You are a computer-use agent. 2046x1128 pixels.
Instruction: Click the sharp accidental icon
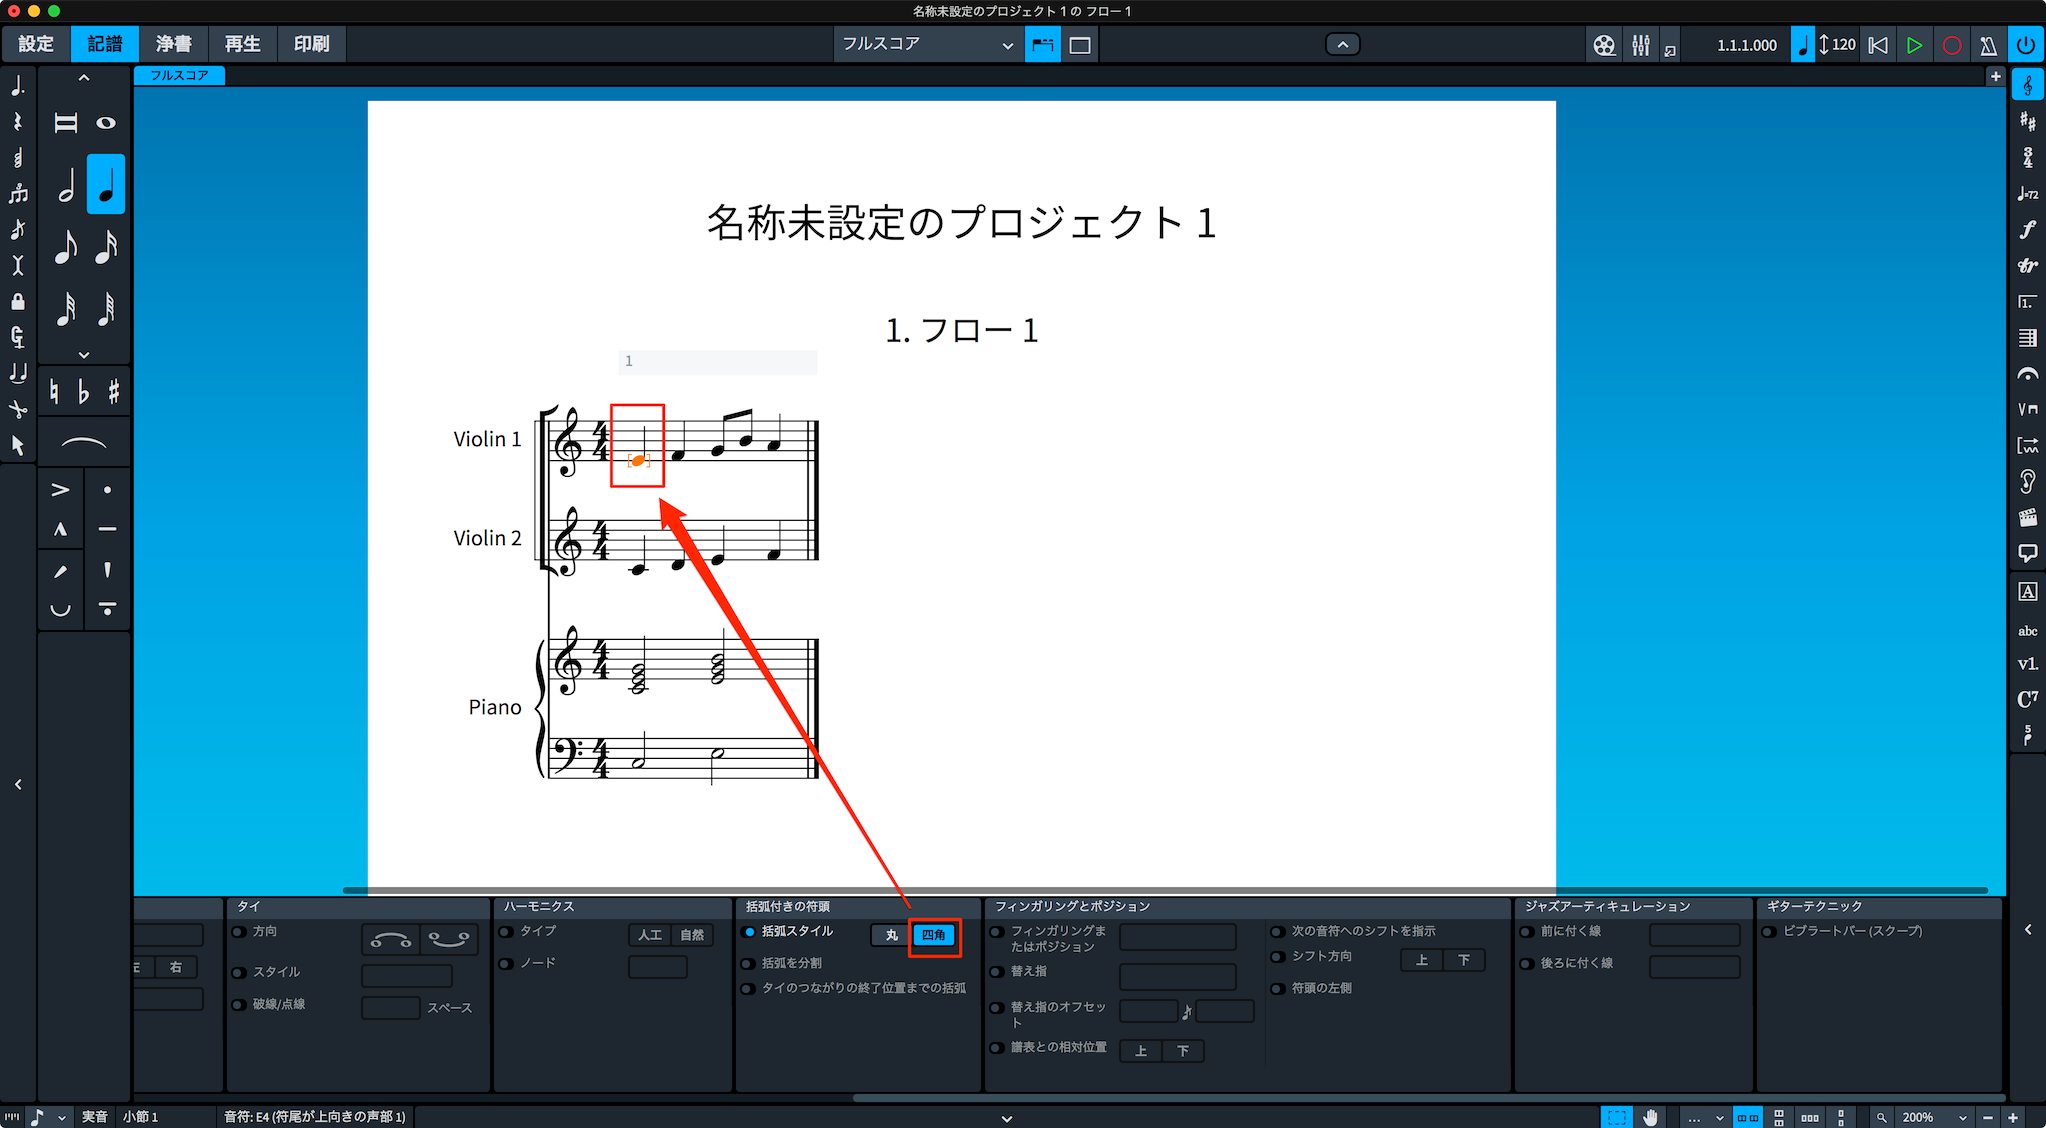(114, 392)
